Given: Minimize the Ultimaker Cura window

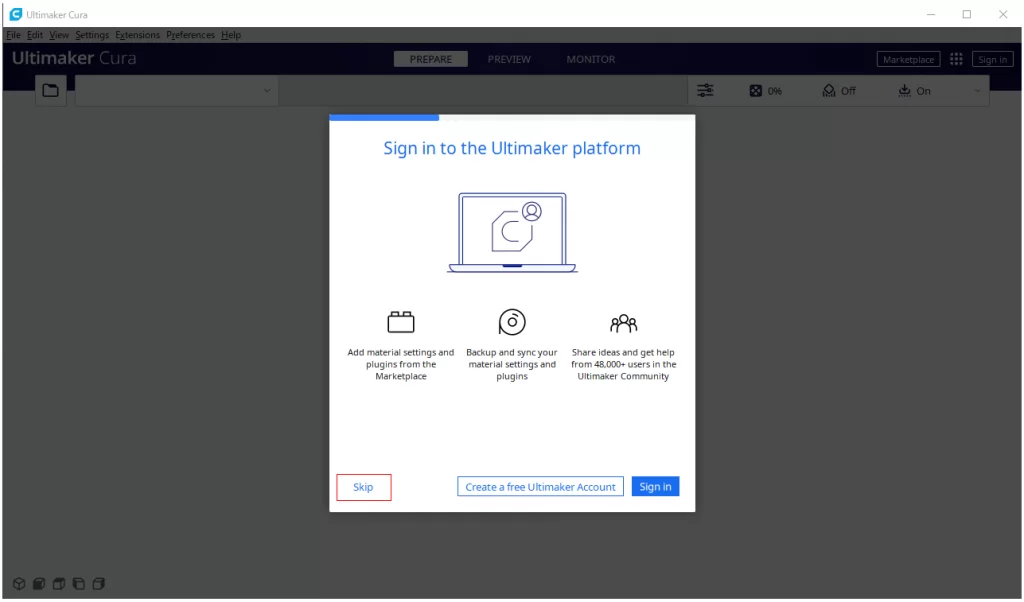Looking at the screenshot, I should [931, 14].
